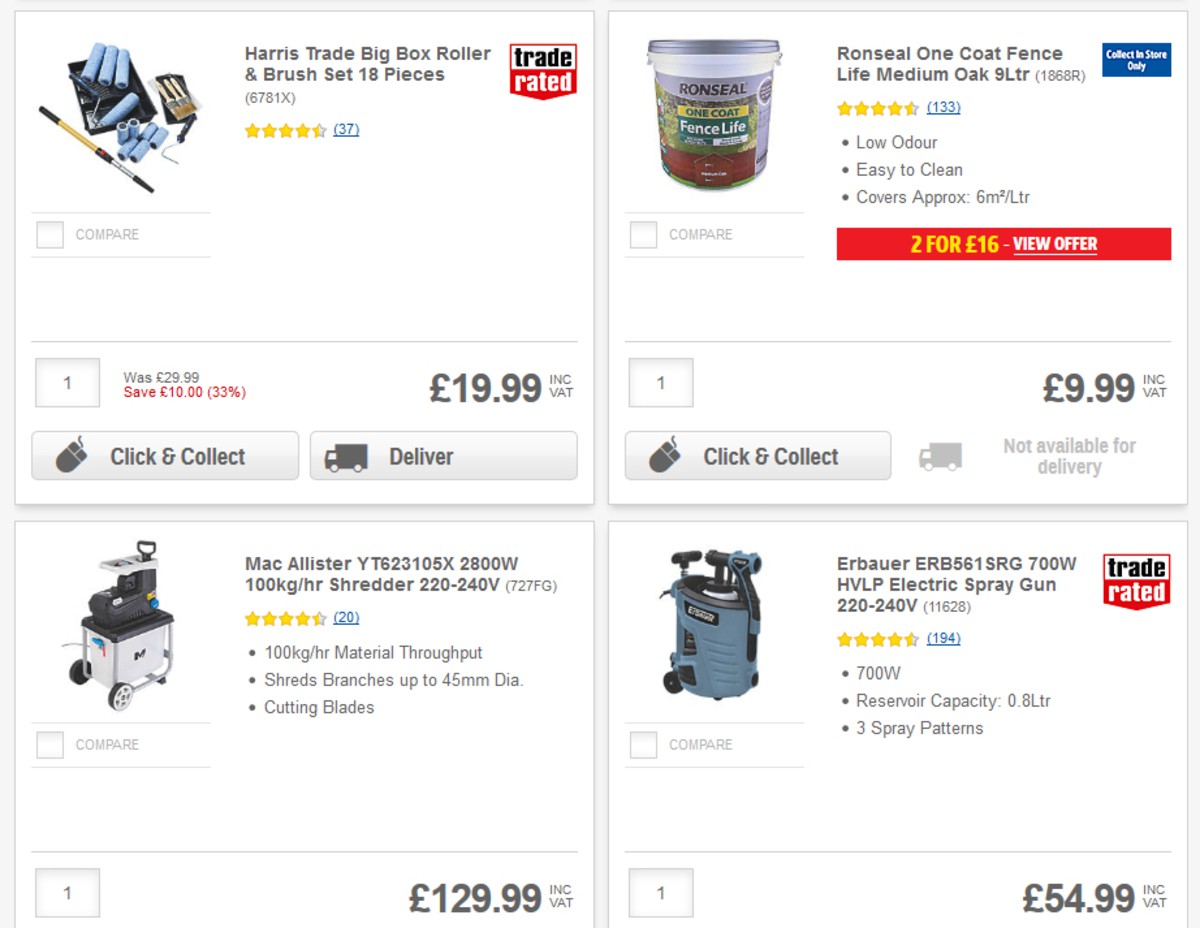Tick the COMPARE checkbox for Harris roller set
The width and height of the screenshot is (1200, 928).
(x=49, y=234)
